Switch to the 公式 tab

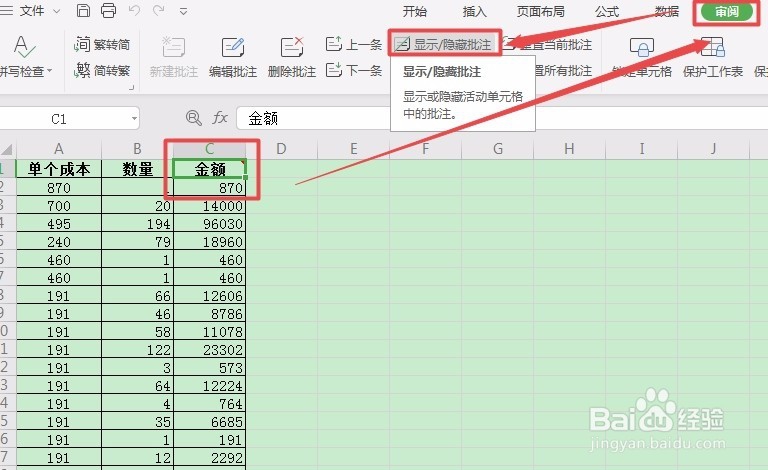tap(607, 11)
